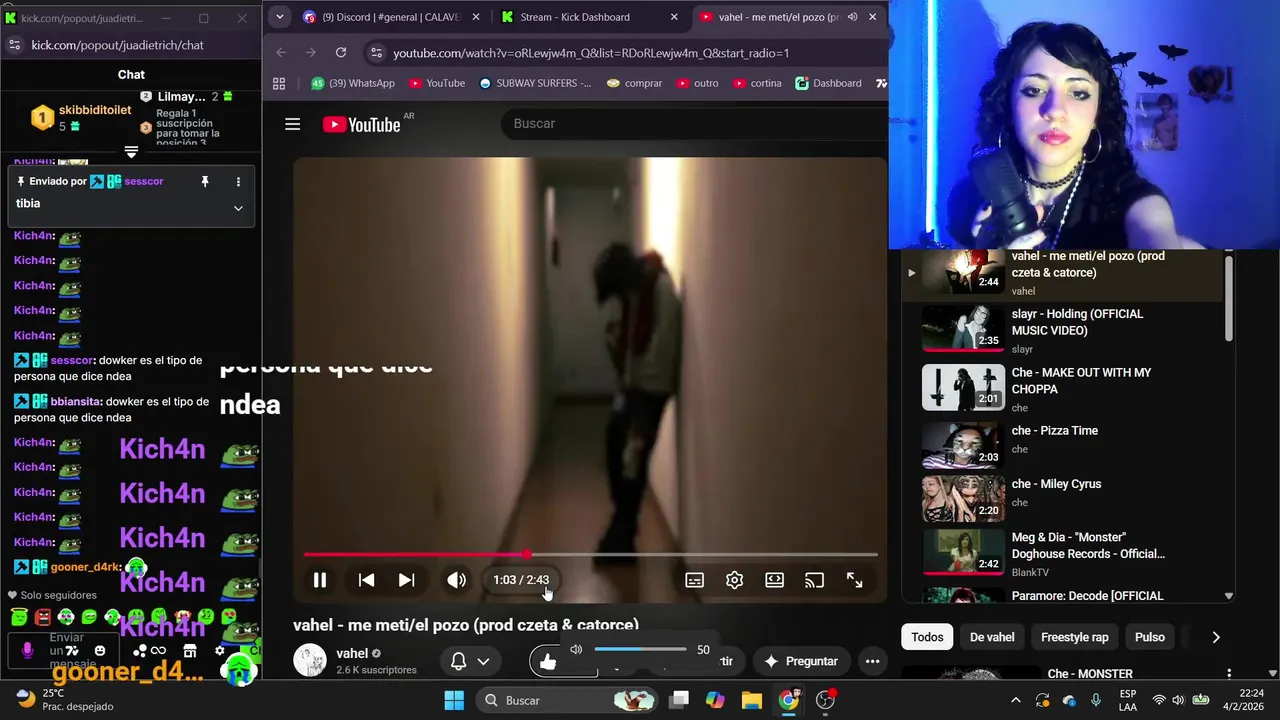
Task: Open YouTube player settings gear
Action: pos(734,580)
